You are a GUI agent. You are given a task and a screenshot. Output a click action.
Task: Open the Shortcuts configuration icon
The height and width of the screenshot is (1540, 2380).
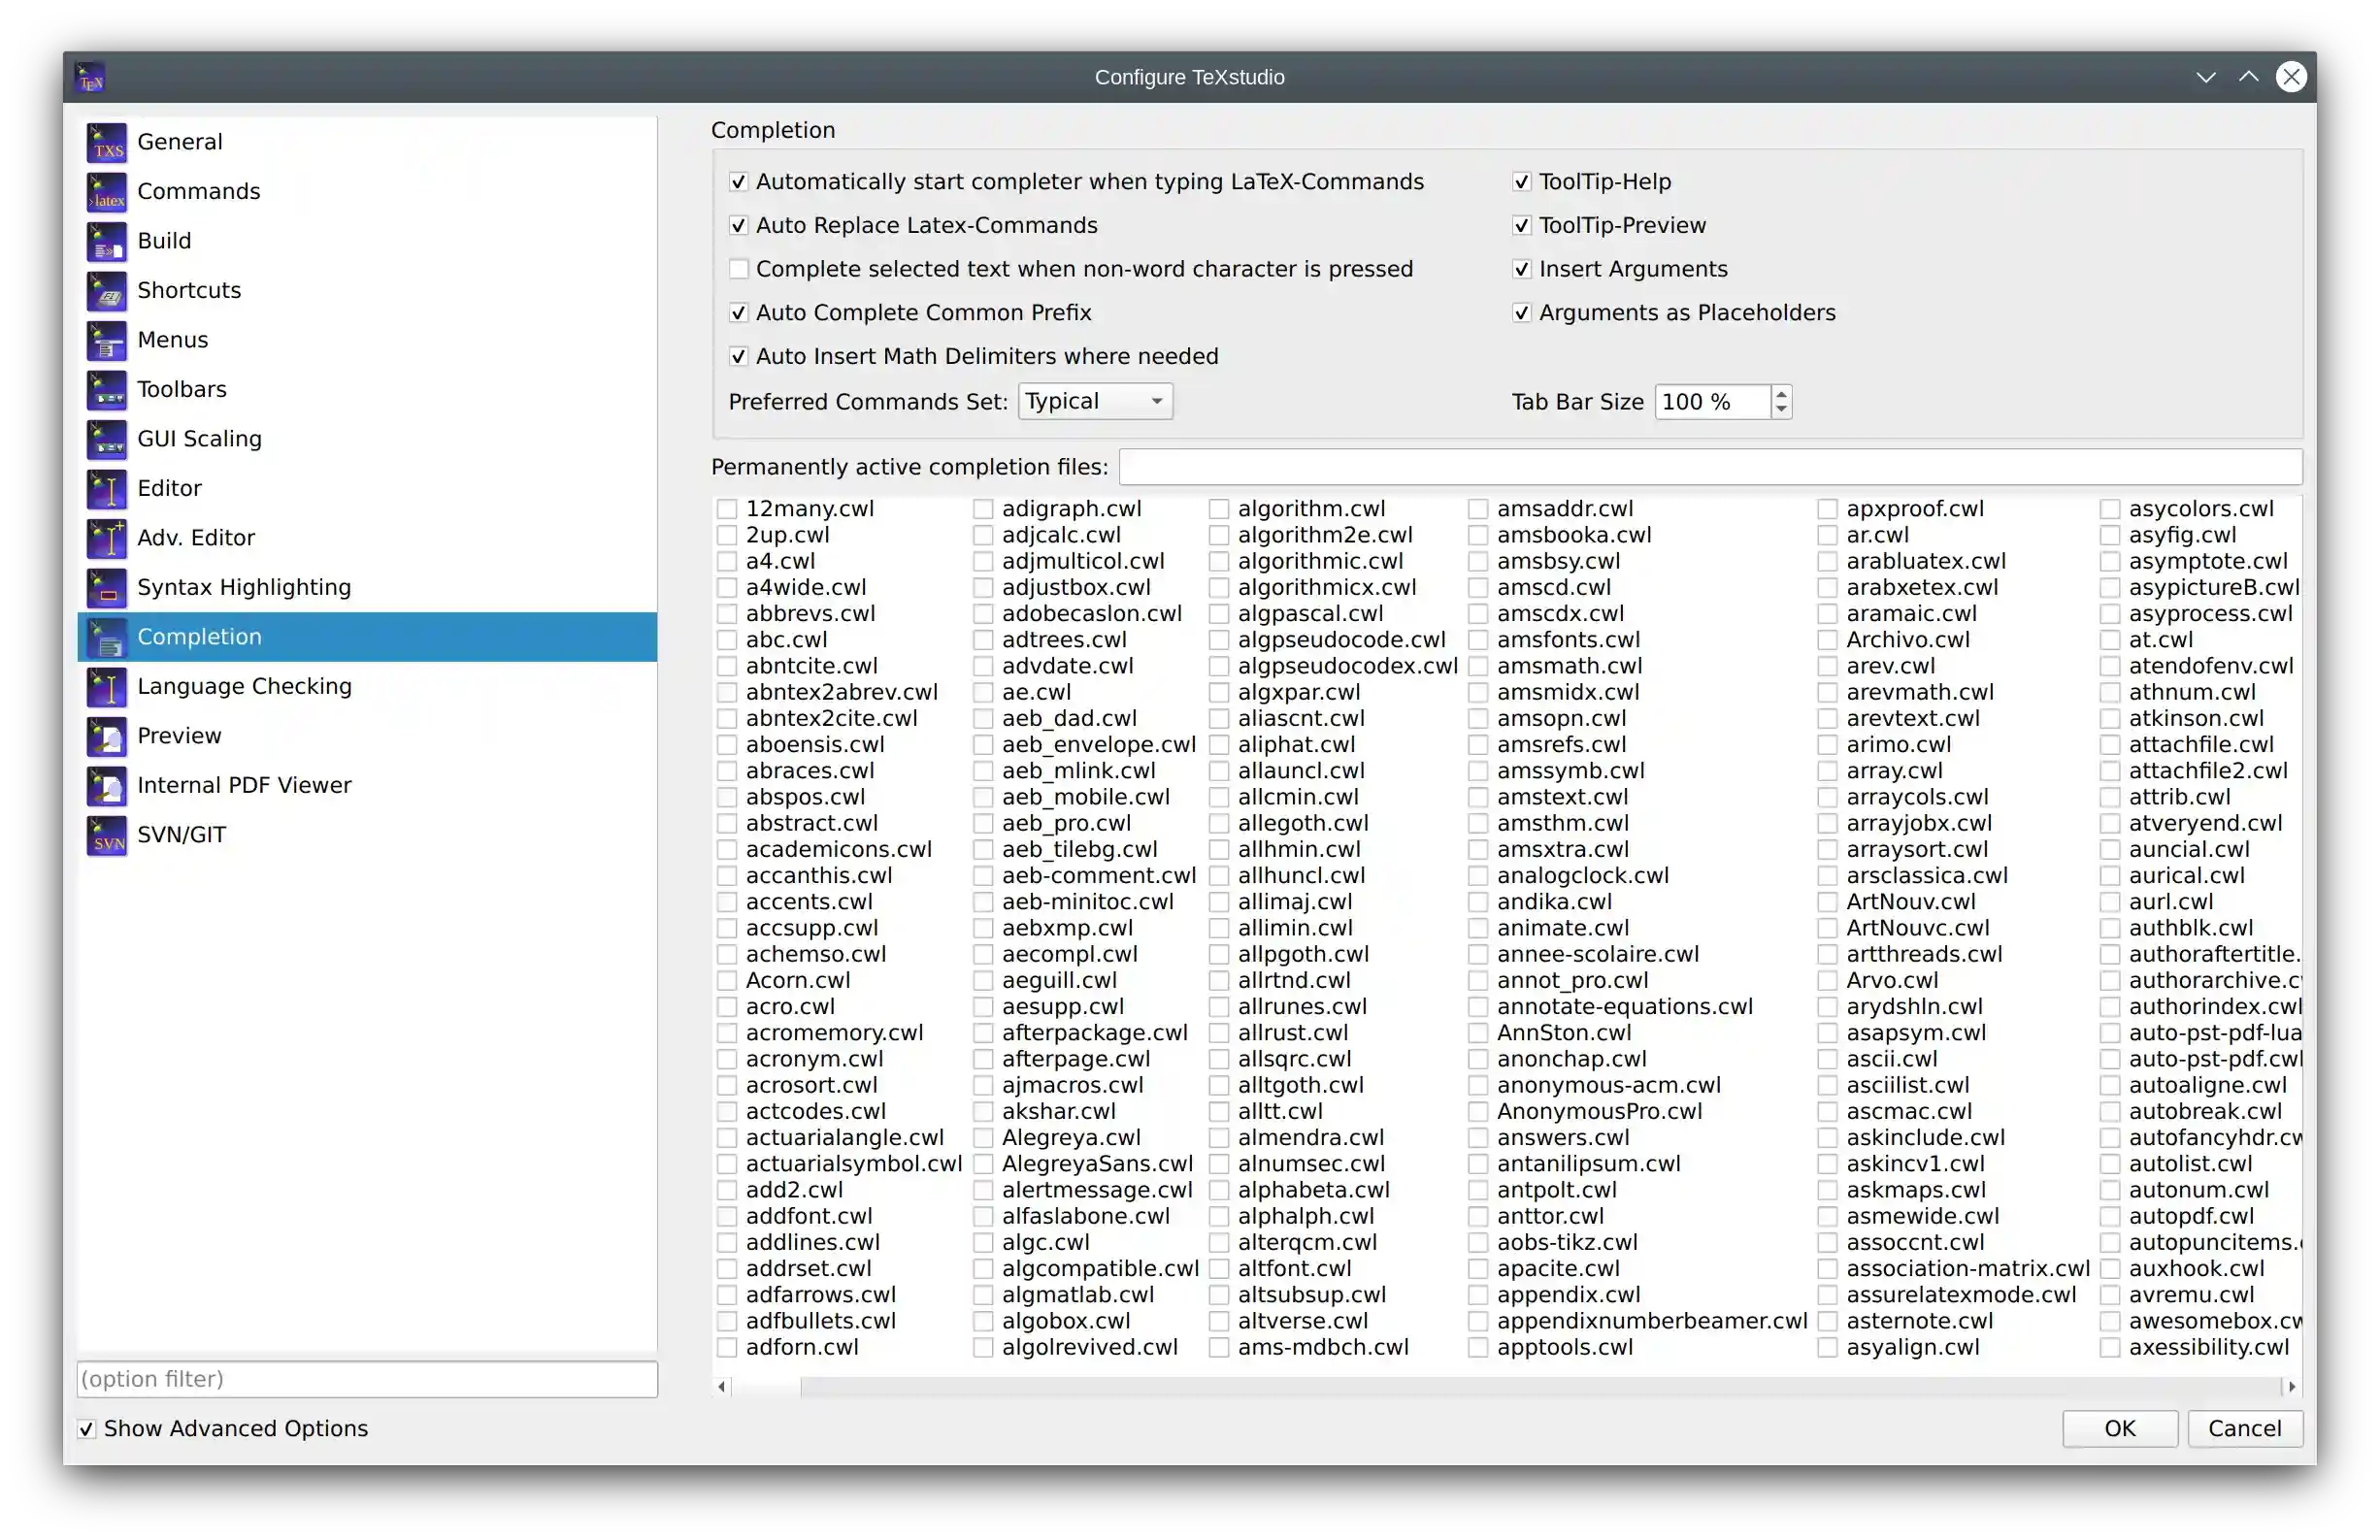click(106, 290)
